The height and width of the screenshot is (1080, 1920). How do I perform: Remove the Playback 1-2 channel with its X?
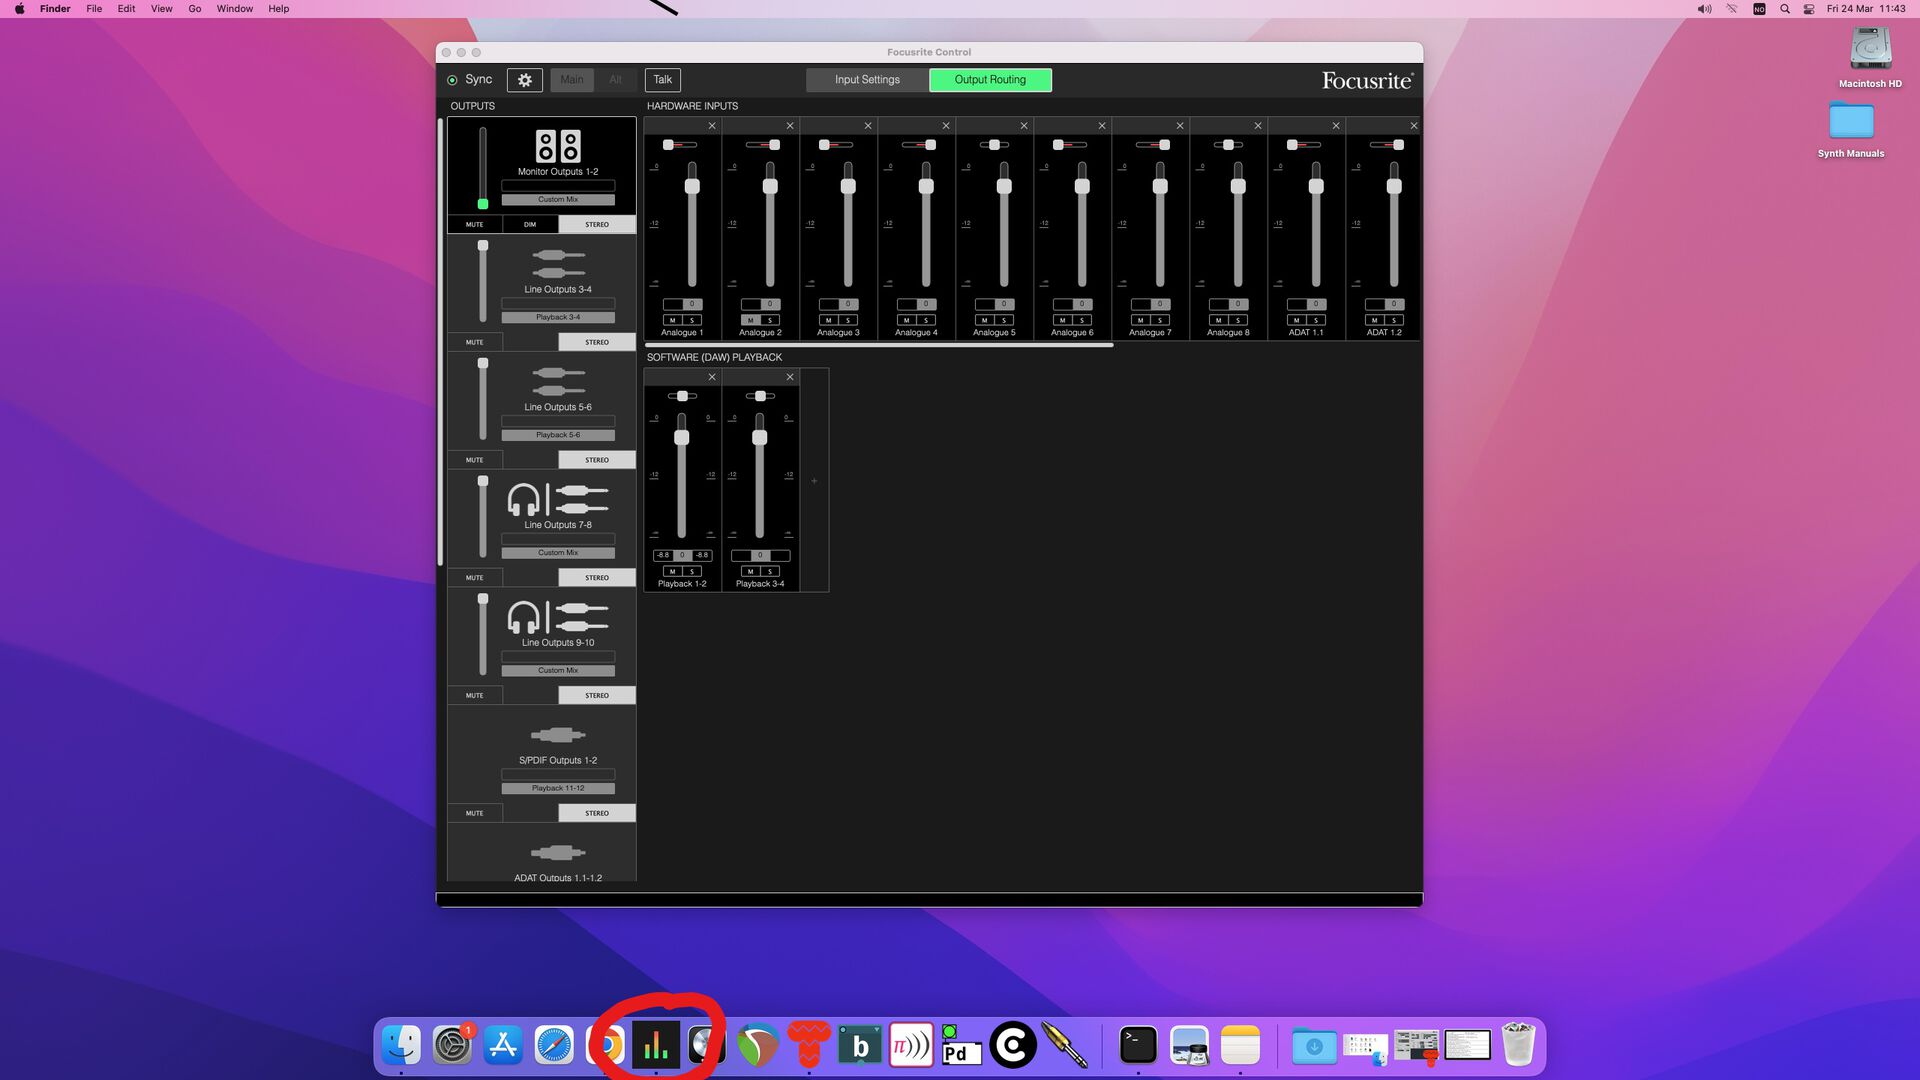(x=712, y=377)
